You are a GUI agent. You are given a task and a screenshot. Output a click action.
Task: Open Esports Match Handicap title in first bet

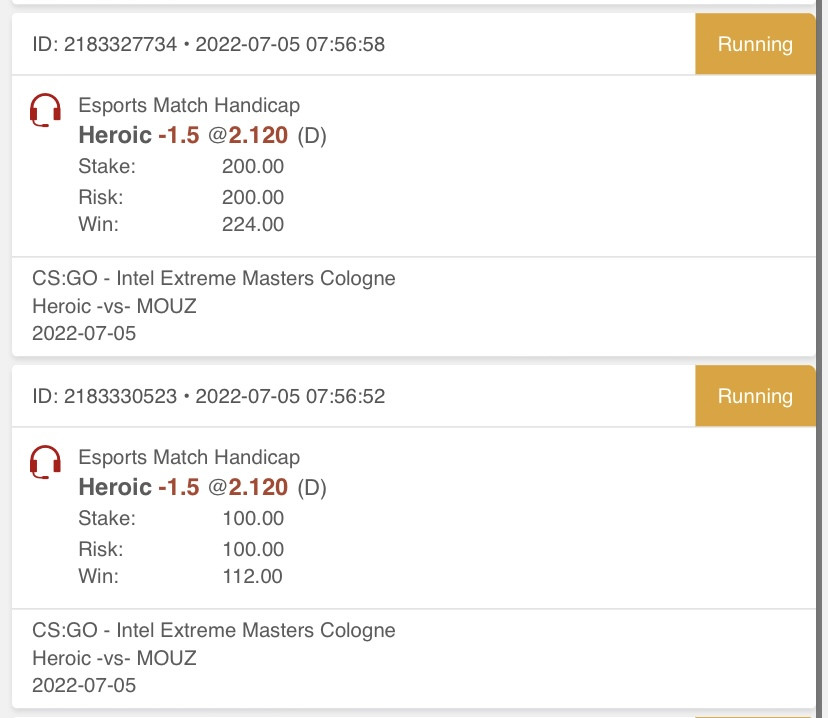(x=189, y=105)
